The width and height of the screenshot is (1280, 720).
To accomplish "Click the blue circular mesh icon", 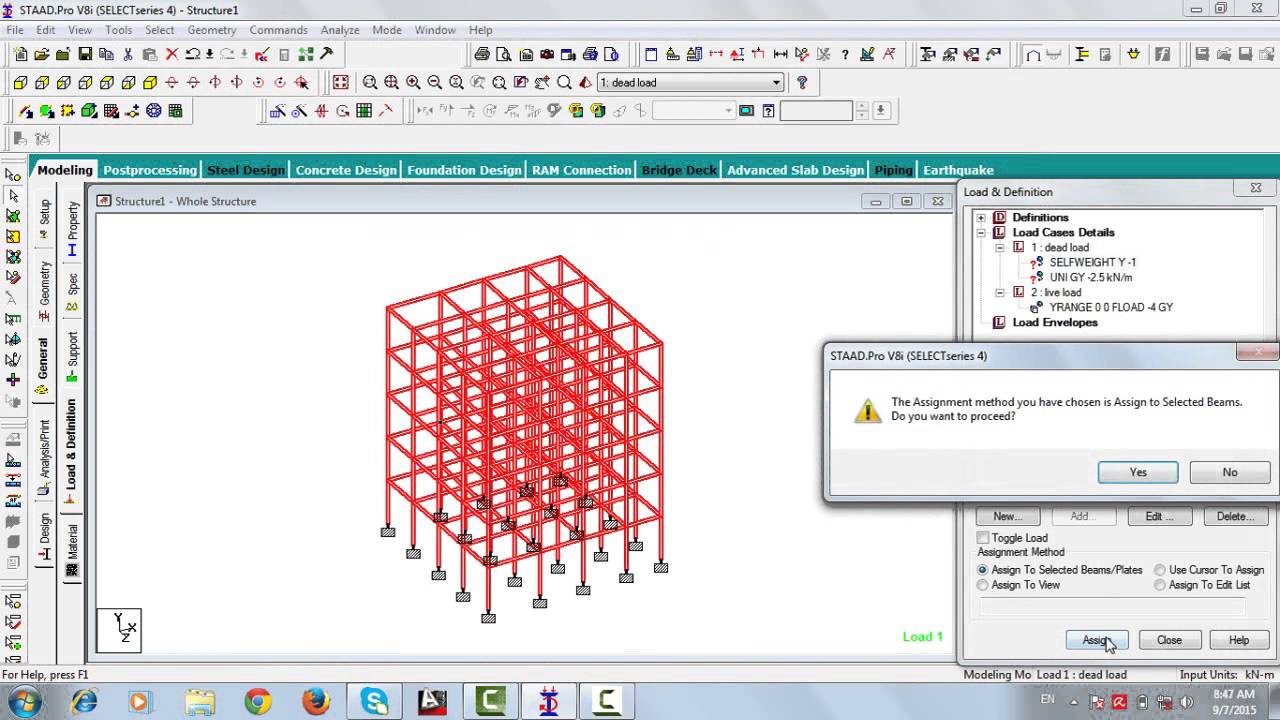I will (154, 111).
